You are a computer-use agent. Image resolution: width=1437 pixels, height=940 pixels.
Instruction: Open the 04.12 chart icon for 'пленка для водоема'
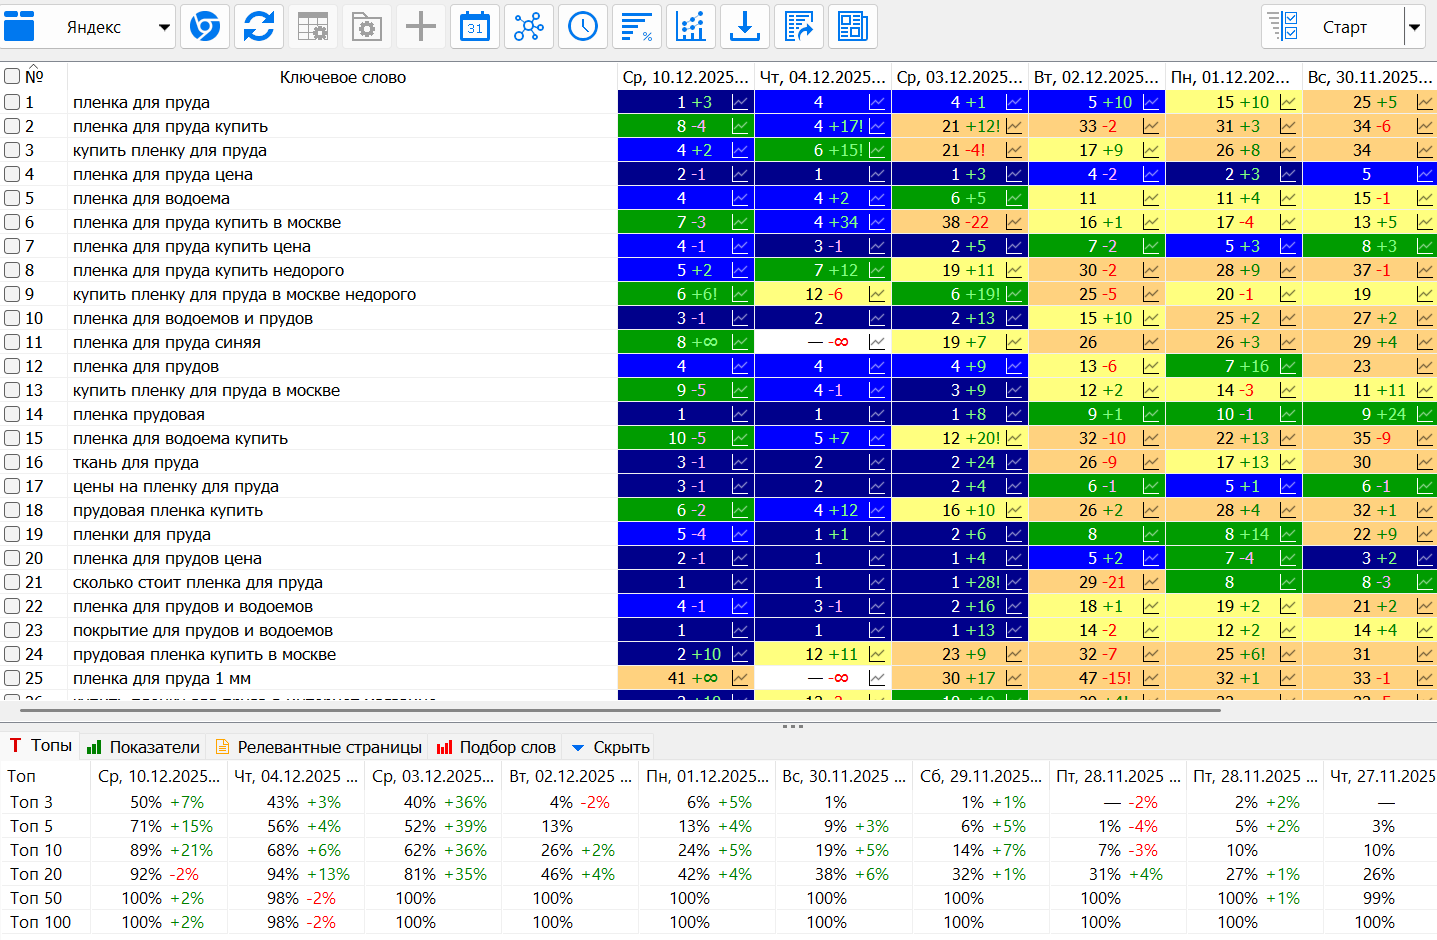point(877,198)
